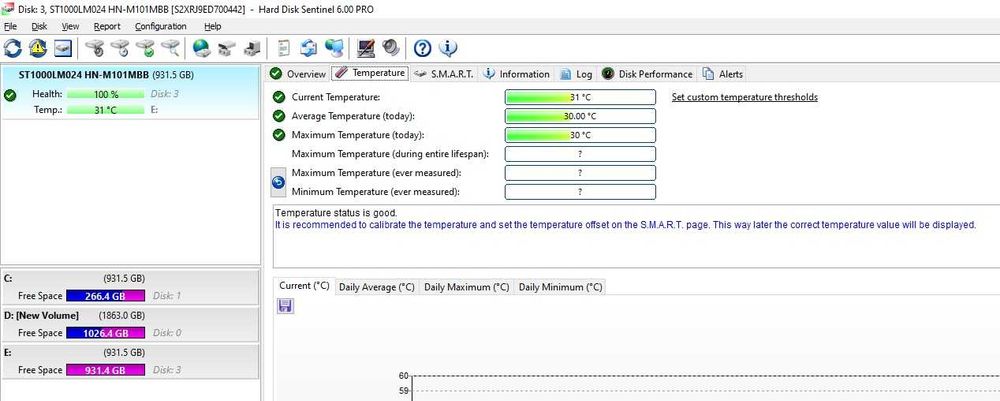This screenshot has height=401, width=1000.
Task: Click the speaker sound toolbar icon
Action: point(390,48)
